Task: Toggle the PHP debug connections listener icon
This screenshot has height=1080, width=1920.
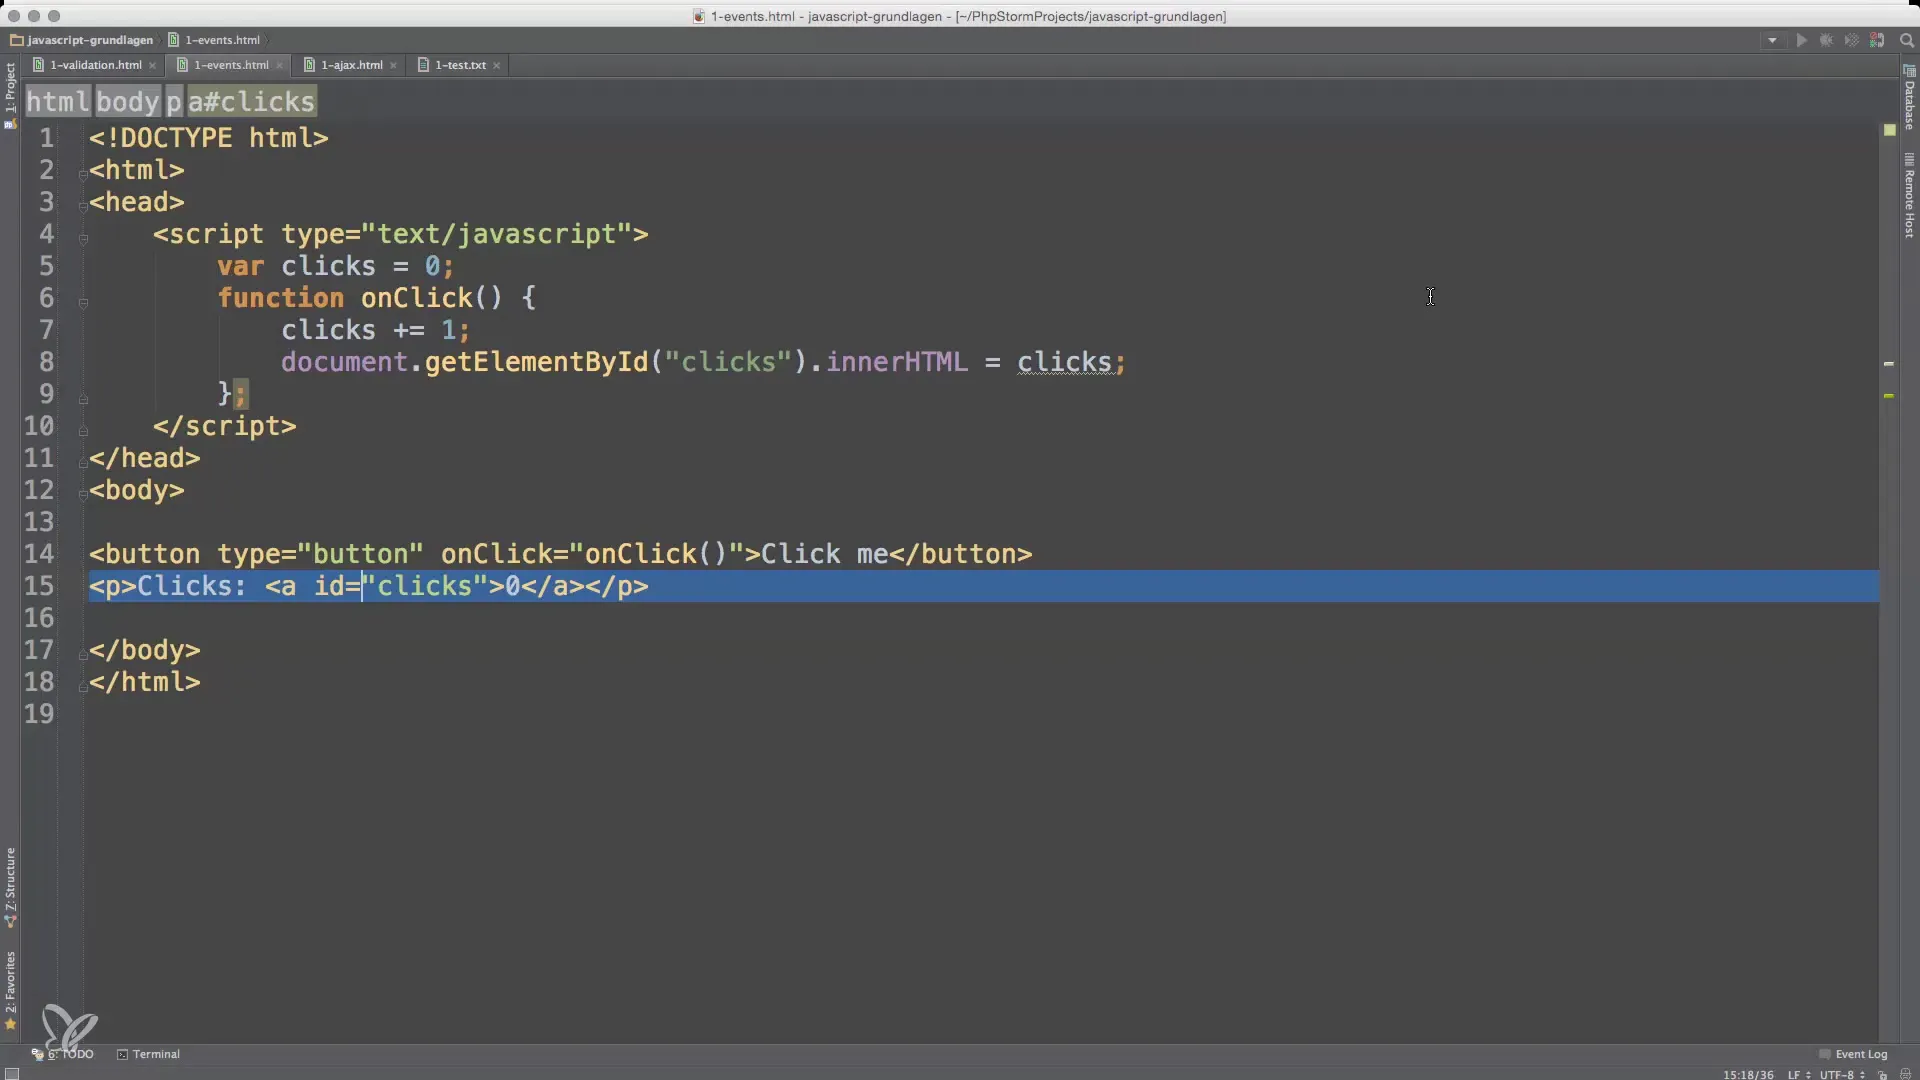Action: [1877, 40]
